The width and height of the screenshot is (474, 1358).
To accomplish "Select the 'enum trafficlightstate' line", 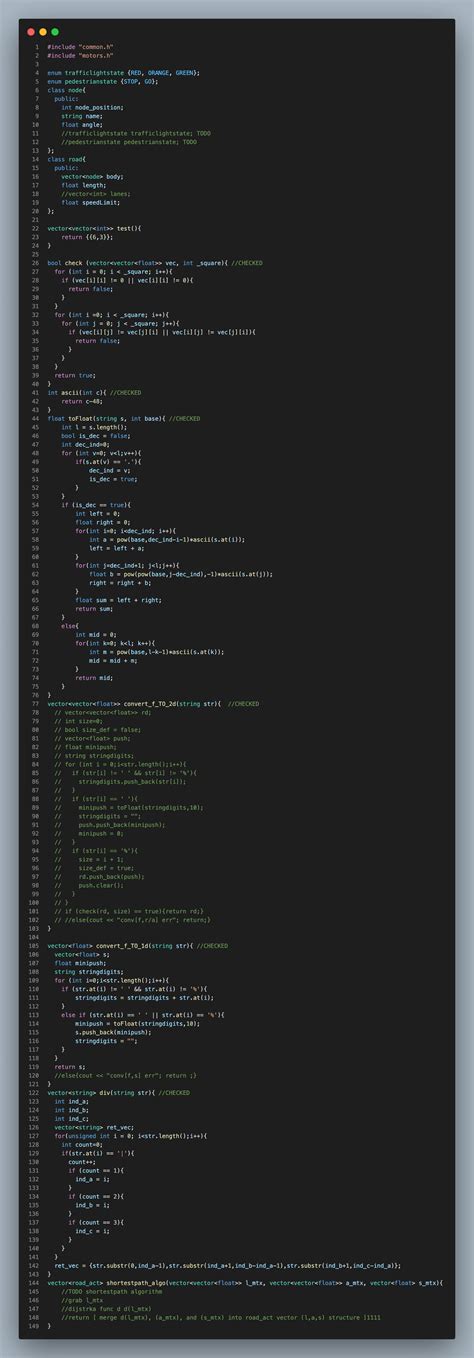I will (x=123, y=72).
